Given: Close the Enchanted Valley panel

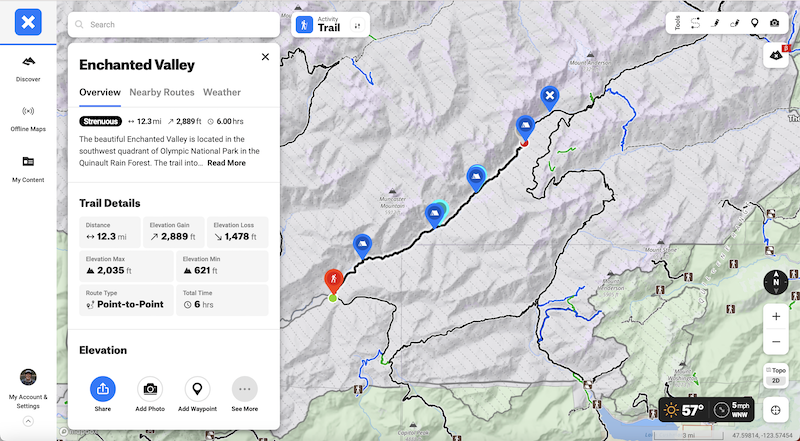Looking at the screenshot, I should tap(265, 57).
